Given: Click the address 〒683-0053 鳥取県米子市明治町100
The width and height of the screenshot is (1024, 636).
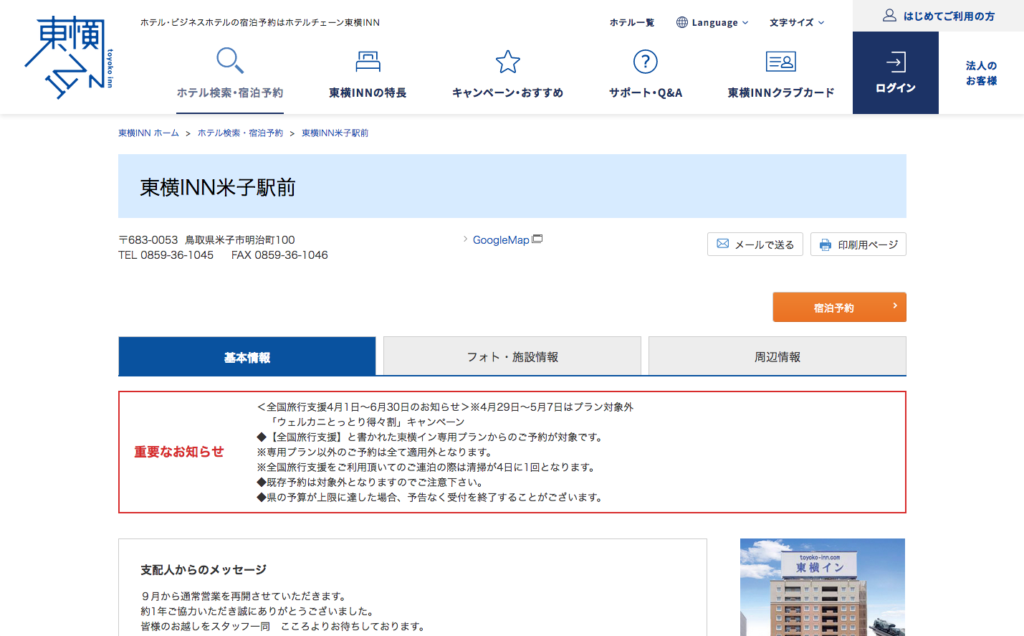Looking at the screenshot, I should click(x=206, y=240).
